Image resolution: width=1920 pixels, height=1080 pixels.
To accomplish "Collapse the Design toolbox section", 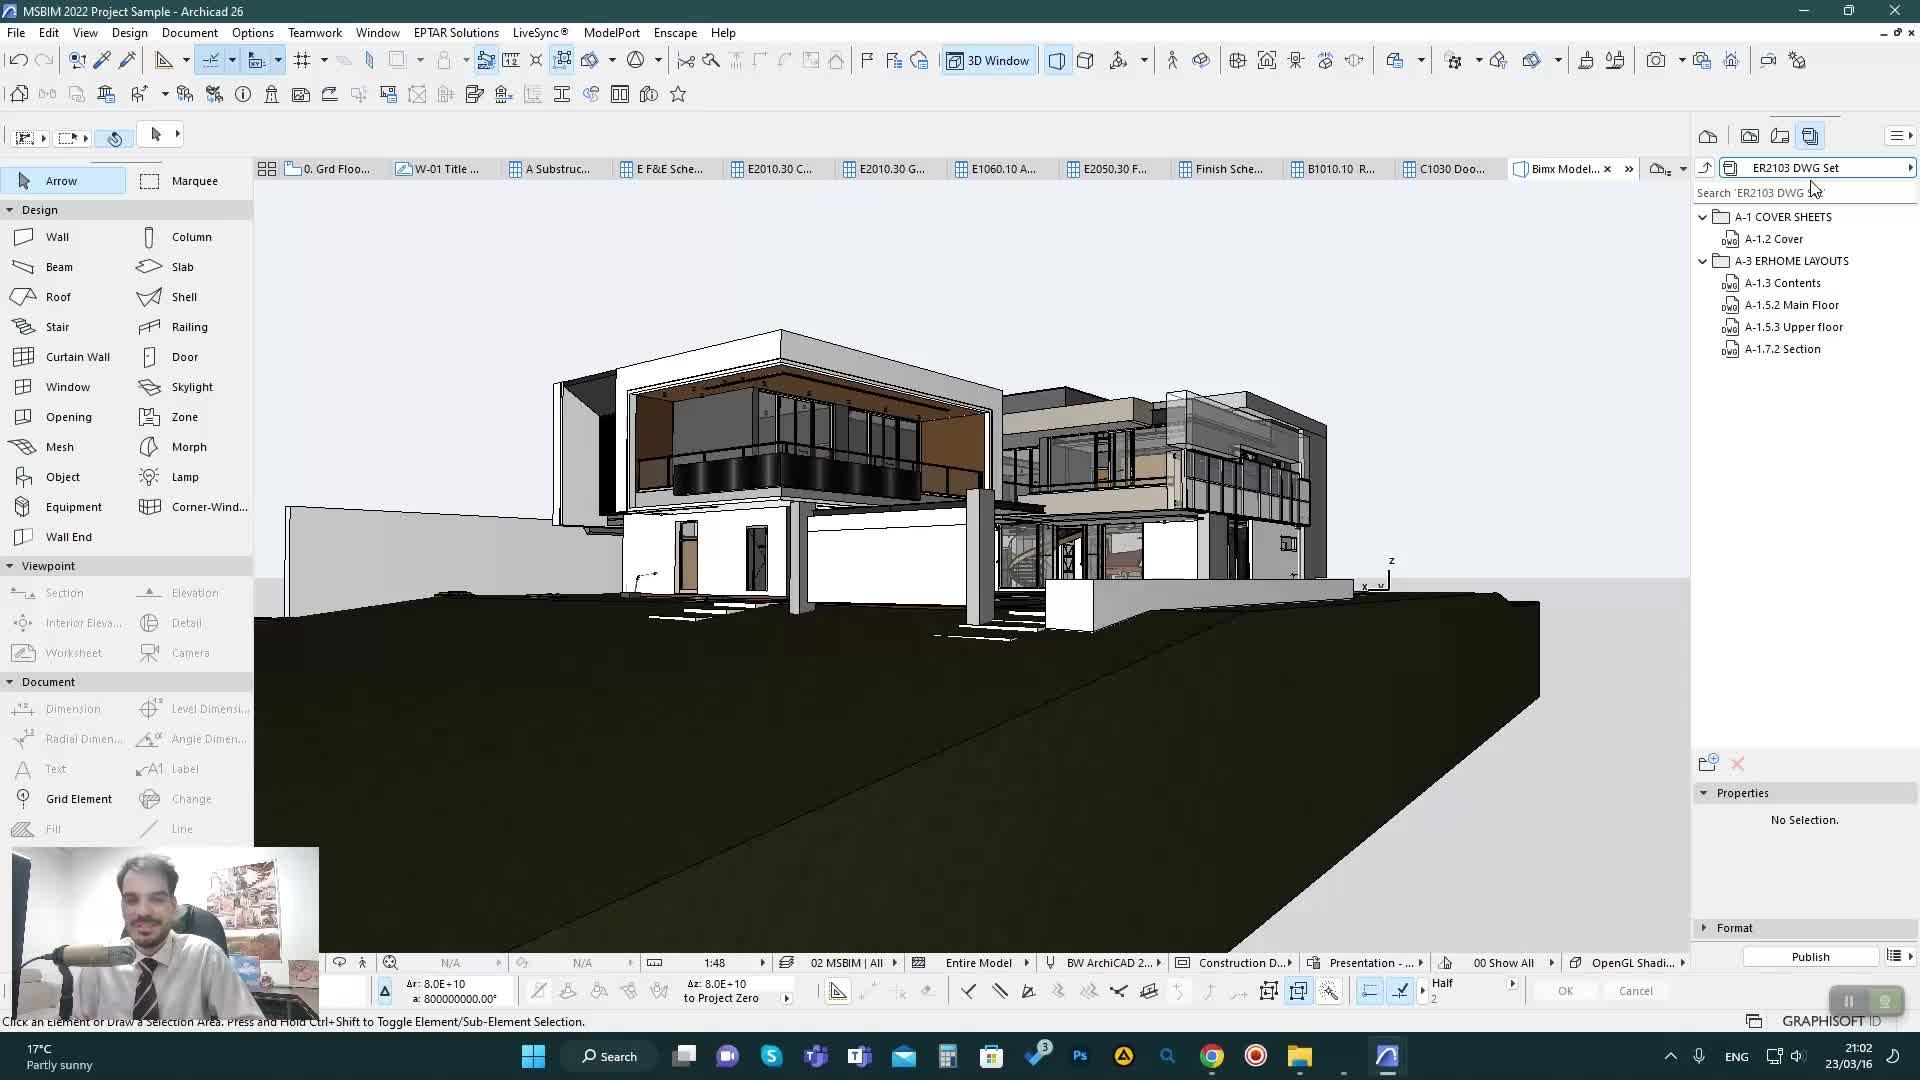I will (x=10, y=210).
